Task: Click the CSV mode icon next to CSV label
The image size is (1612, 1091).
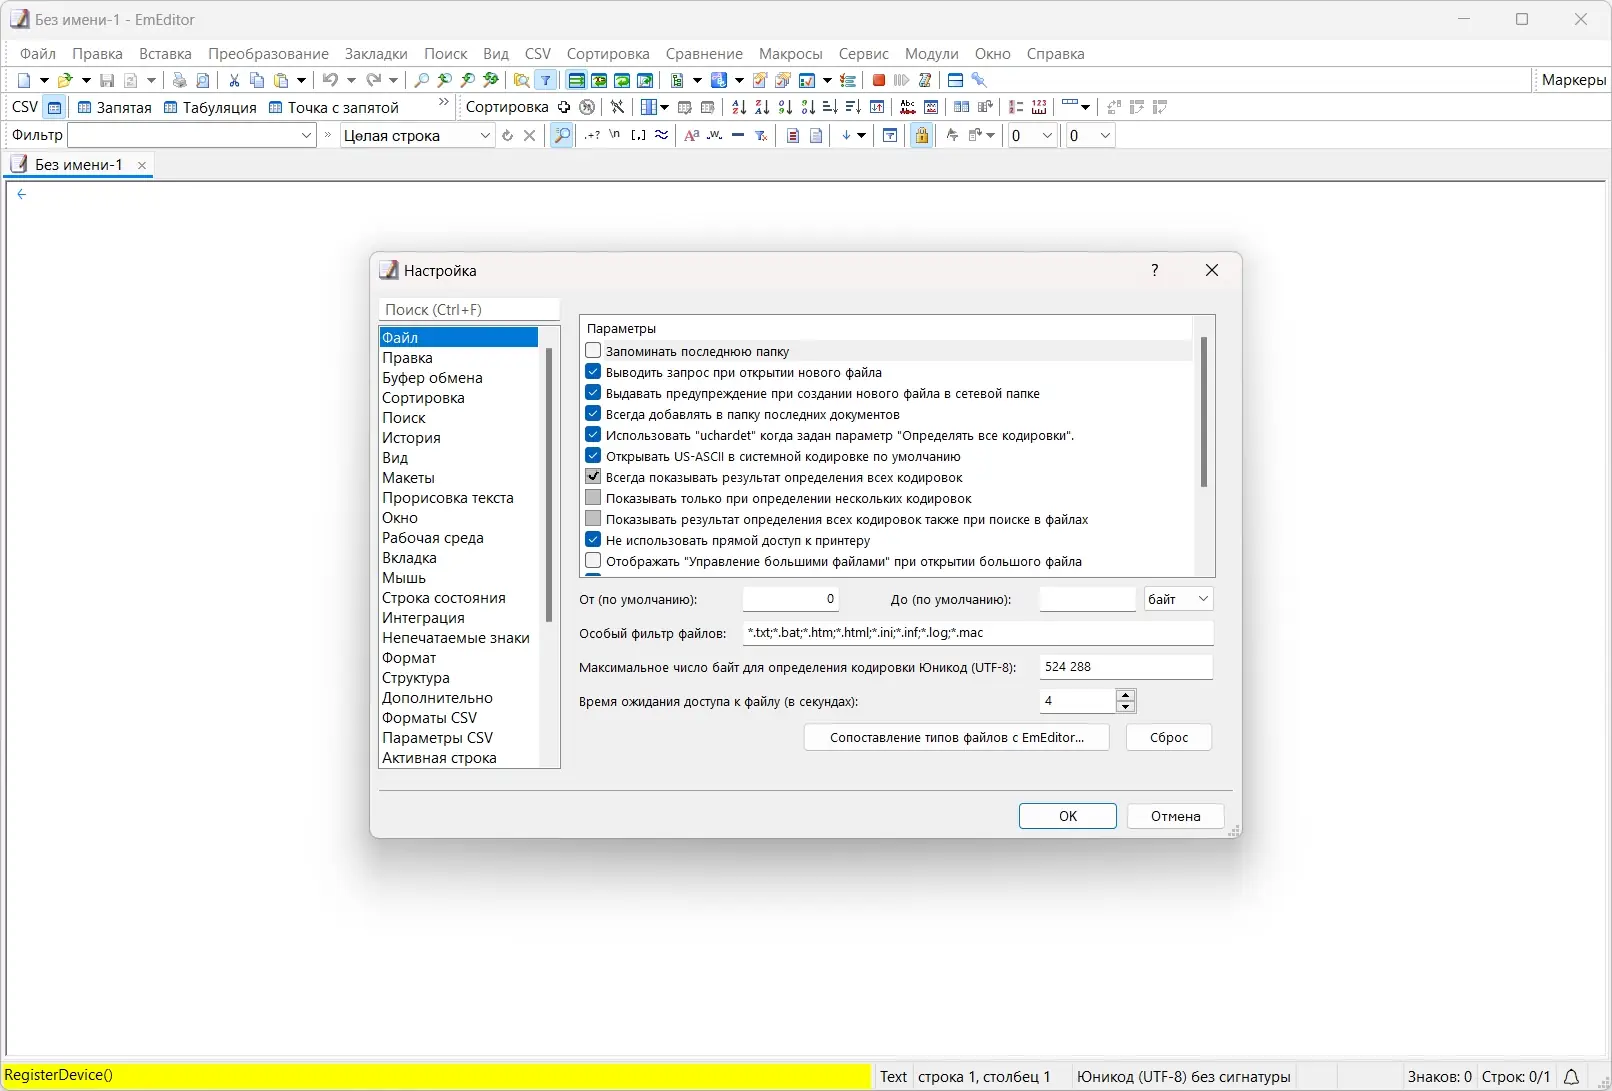Action: [x=55, y=107]
